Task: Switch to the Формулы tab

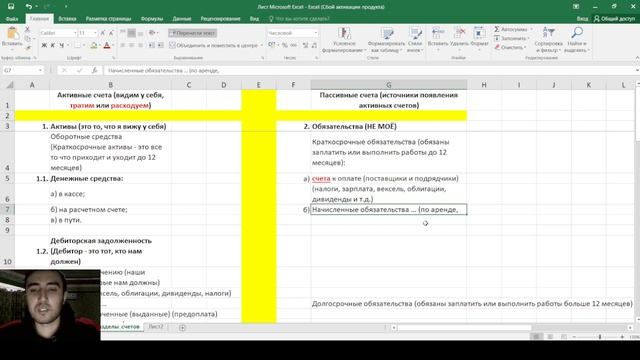Action: click(152, 18)
